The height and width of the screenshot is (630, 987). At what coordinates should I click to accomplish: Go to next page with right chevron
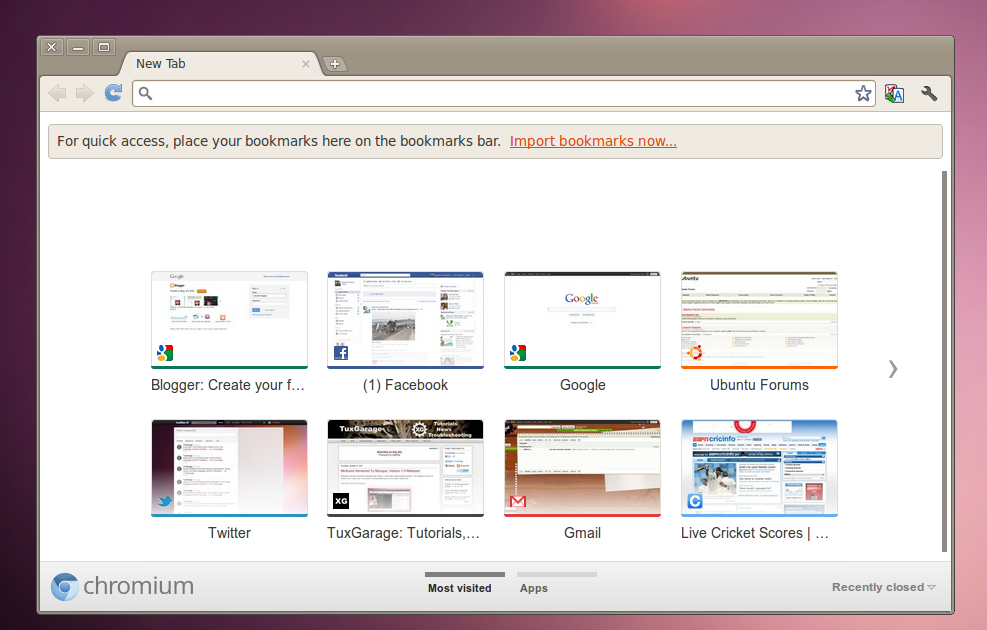pyautogui.click(x=893, y=369)
